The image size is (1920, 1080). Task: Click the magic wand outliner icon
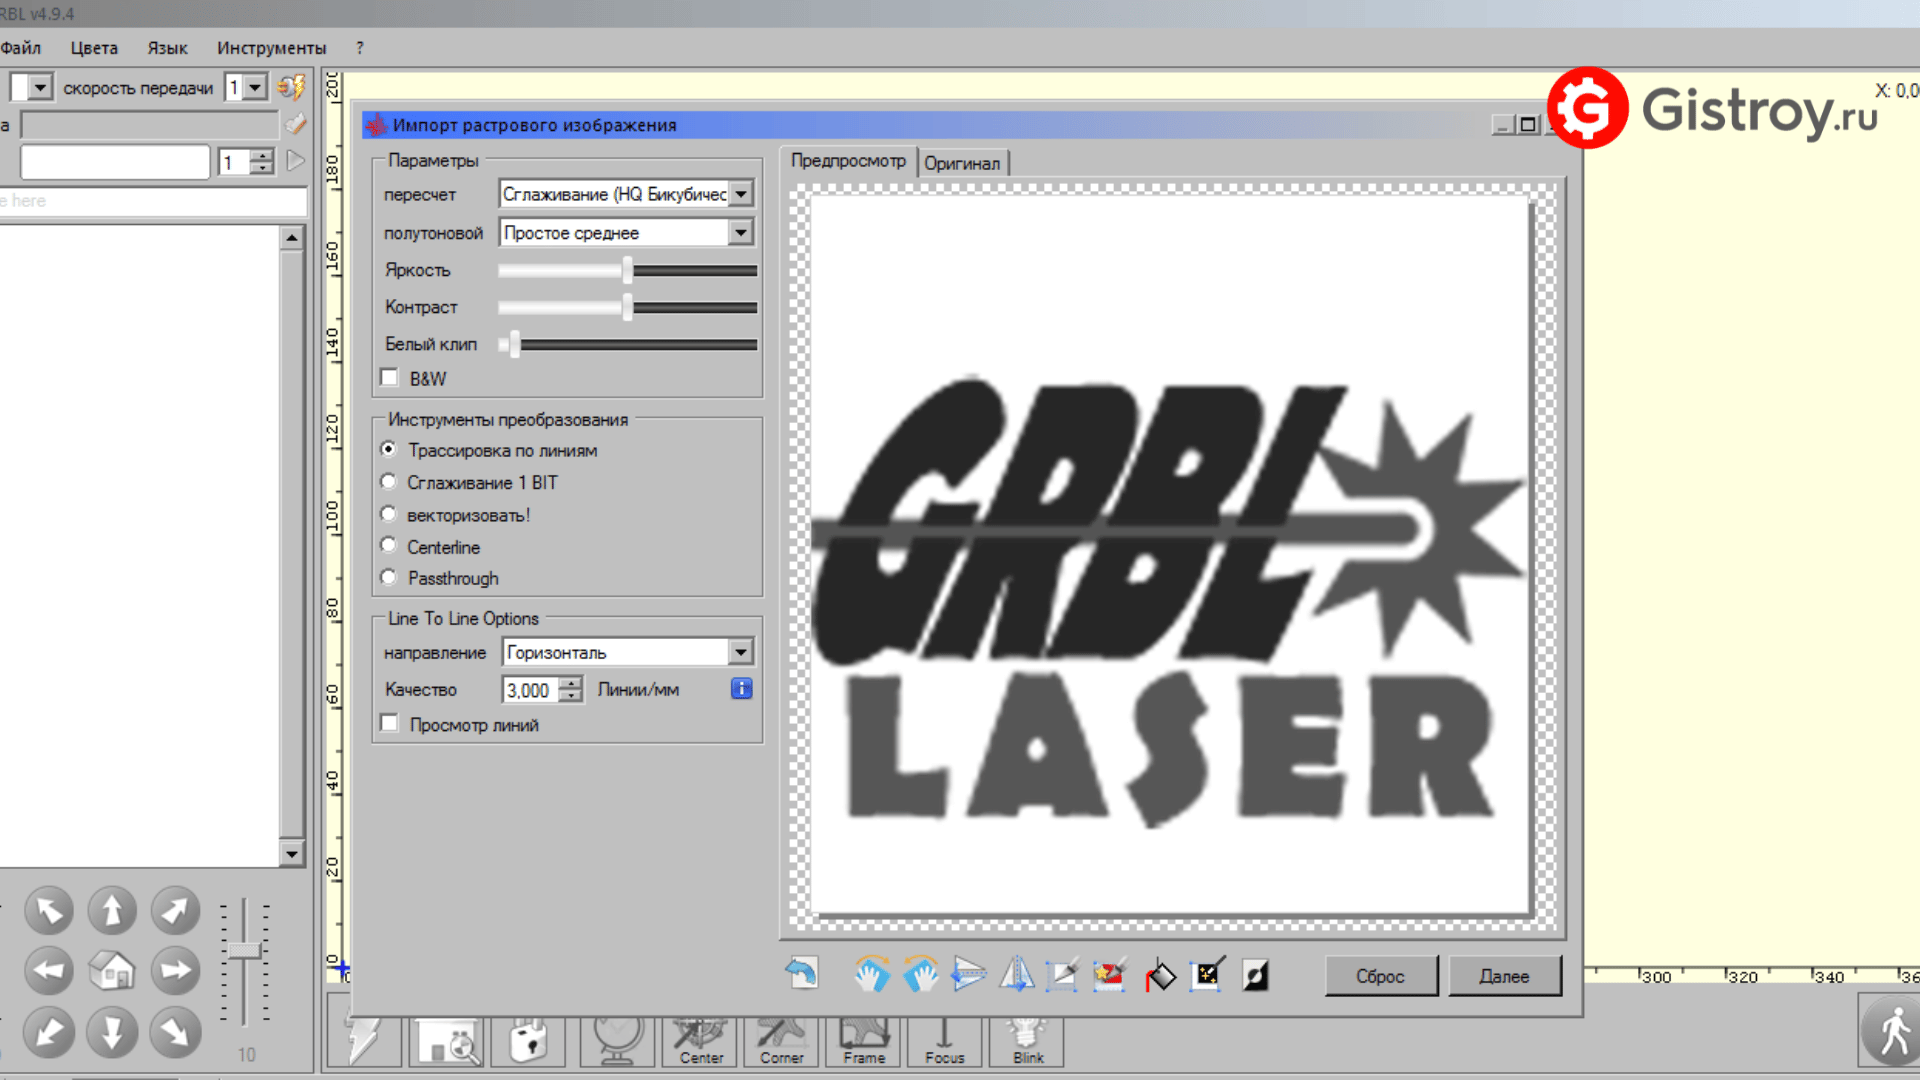(x=1207, y=973)
